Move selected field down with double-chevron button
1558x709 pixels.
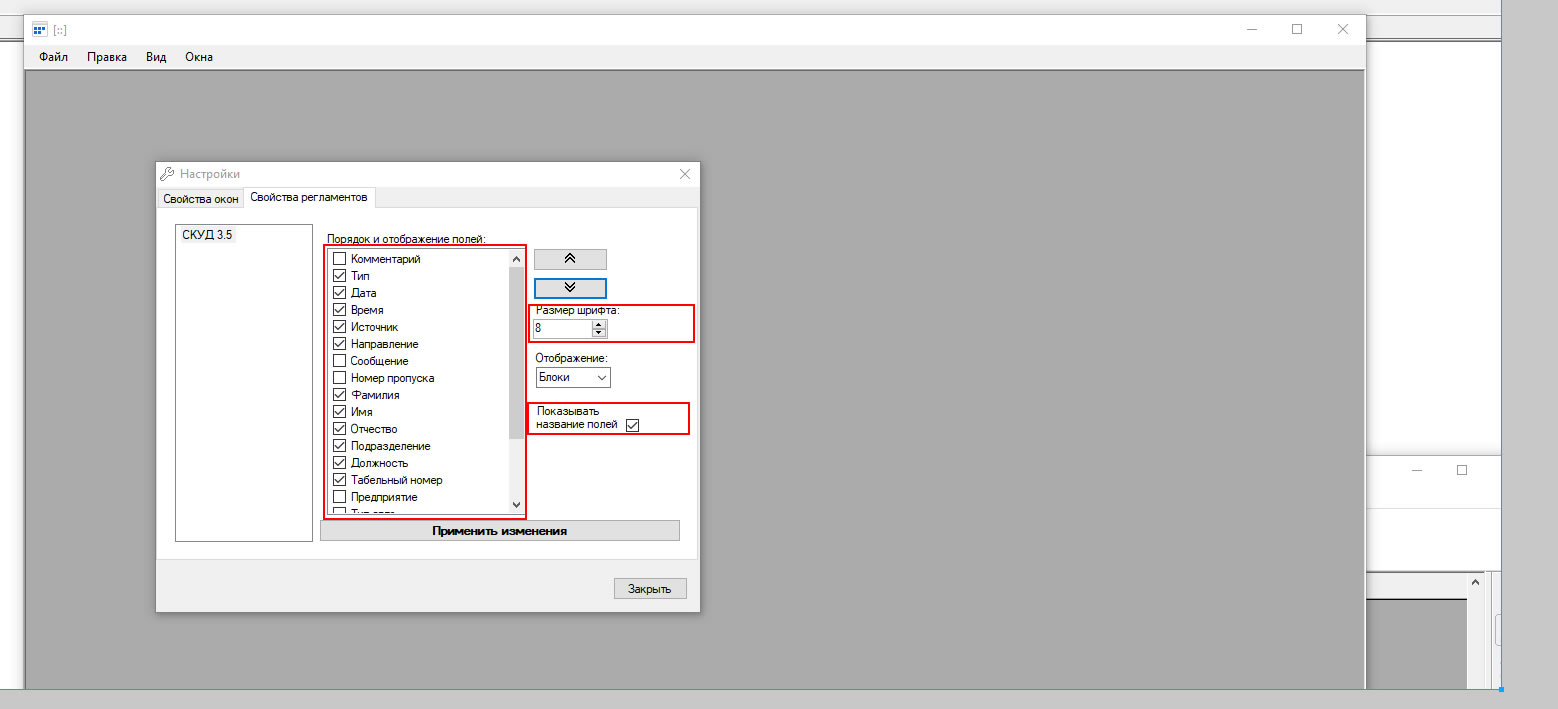570,288
